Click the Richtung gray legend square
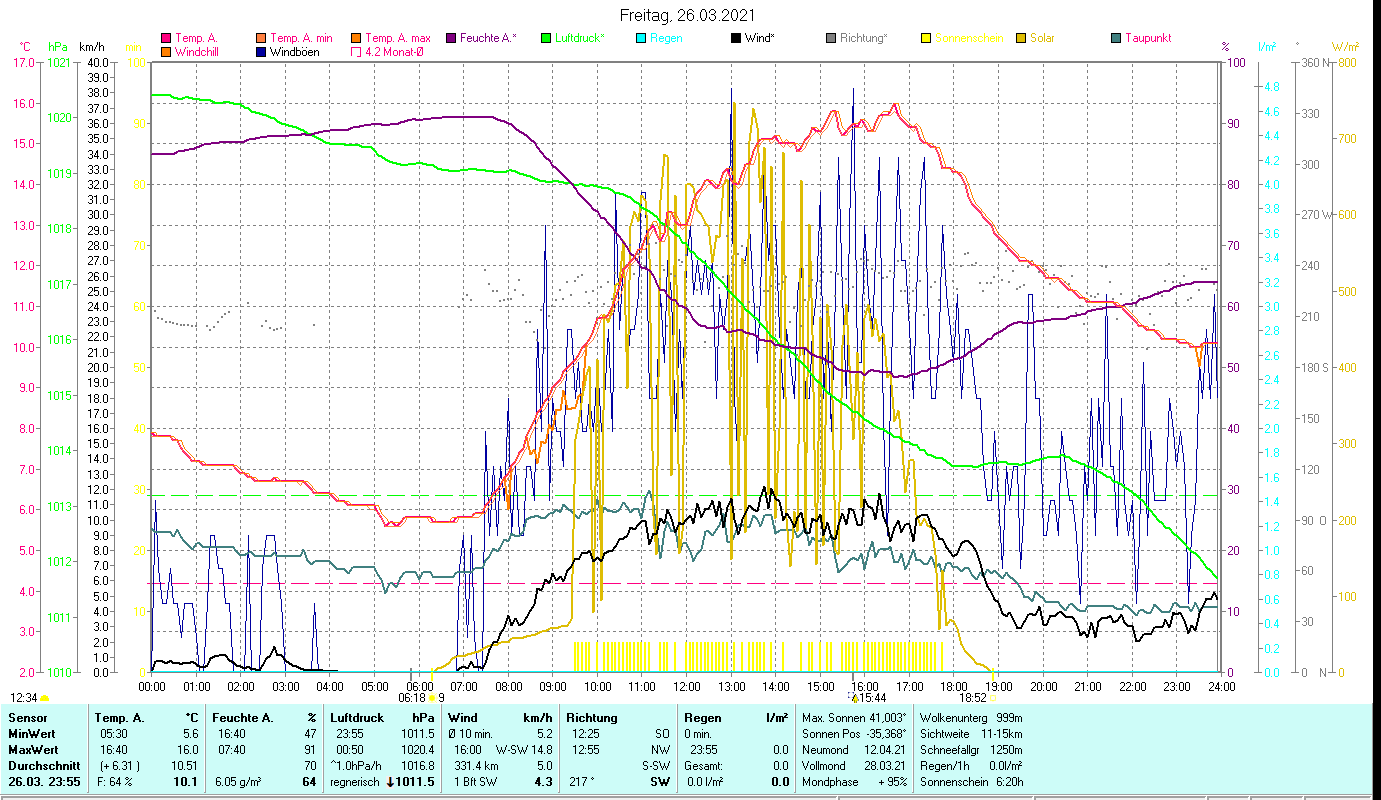 [x=831, y=38]
